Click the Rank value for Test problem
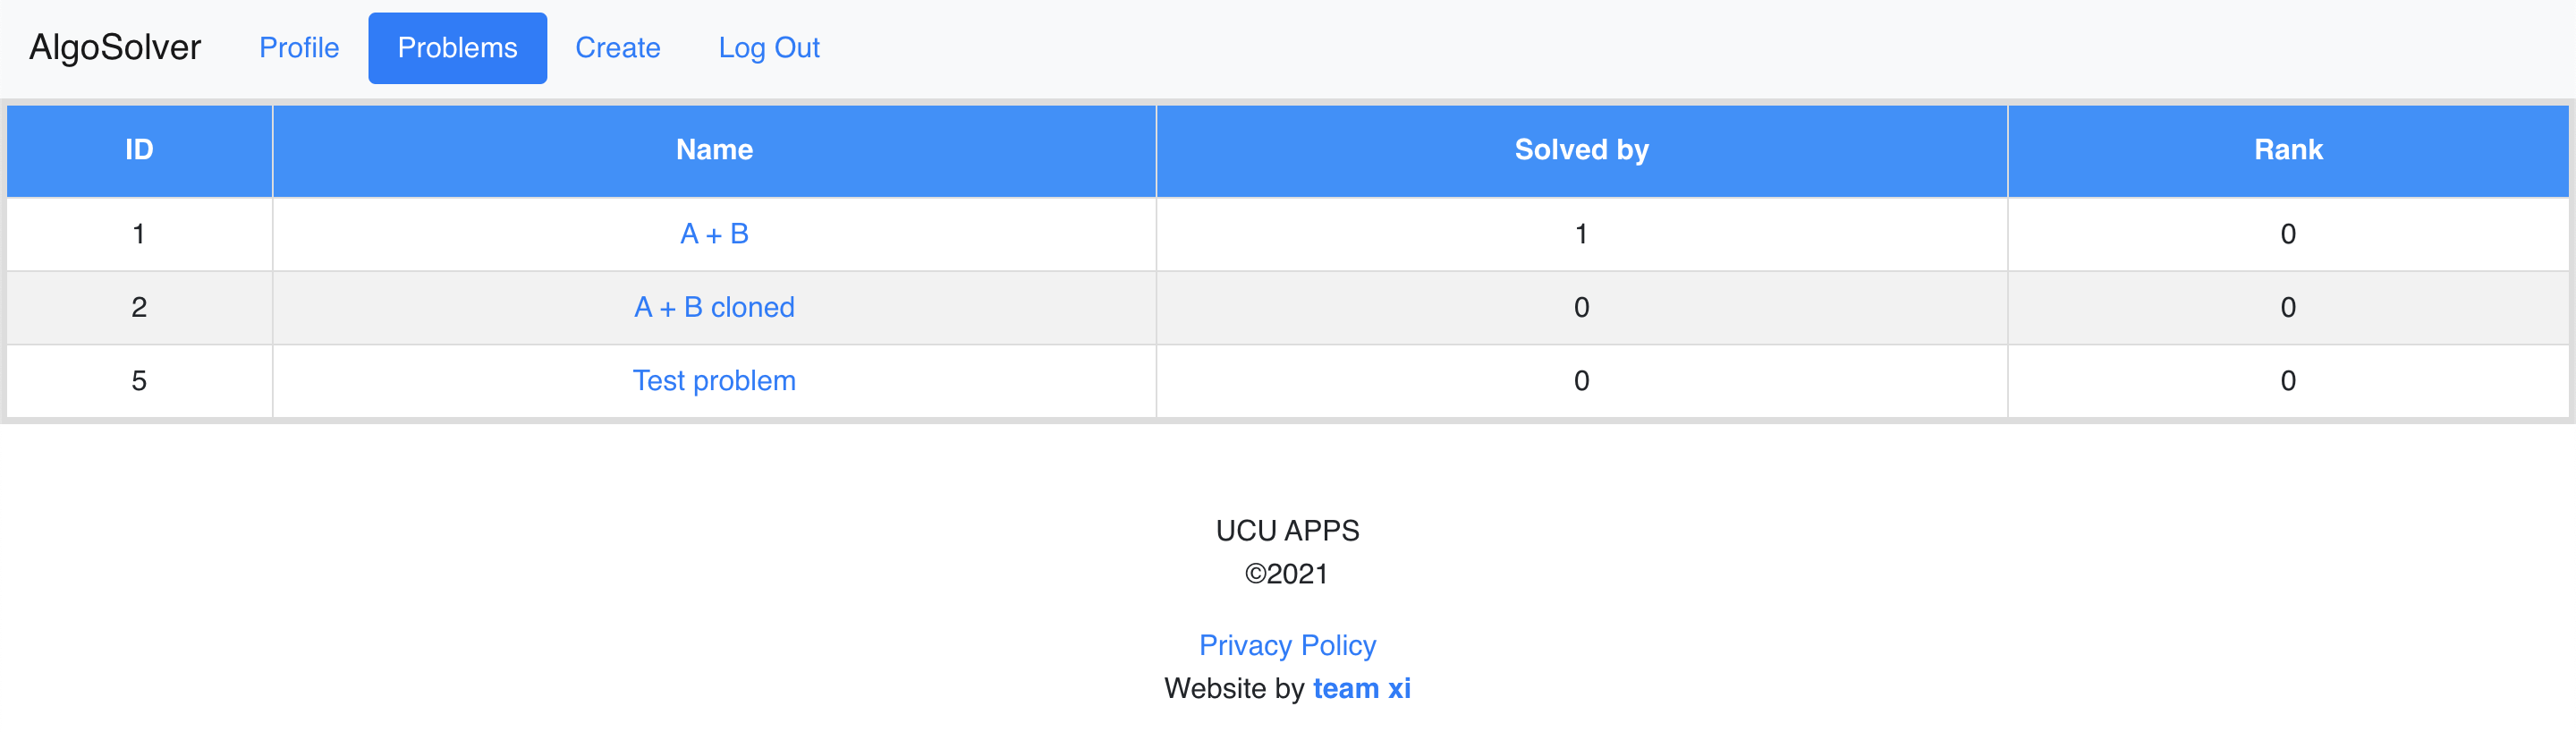The width and height of the screenshot is (2576, 732). tap(2288, 381)
